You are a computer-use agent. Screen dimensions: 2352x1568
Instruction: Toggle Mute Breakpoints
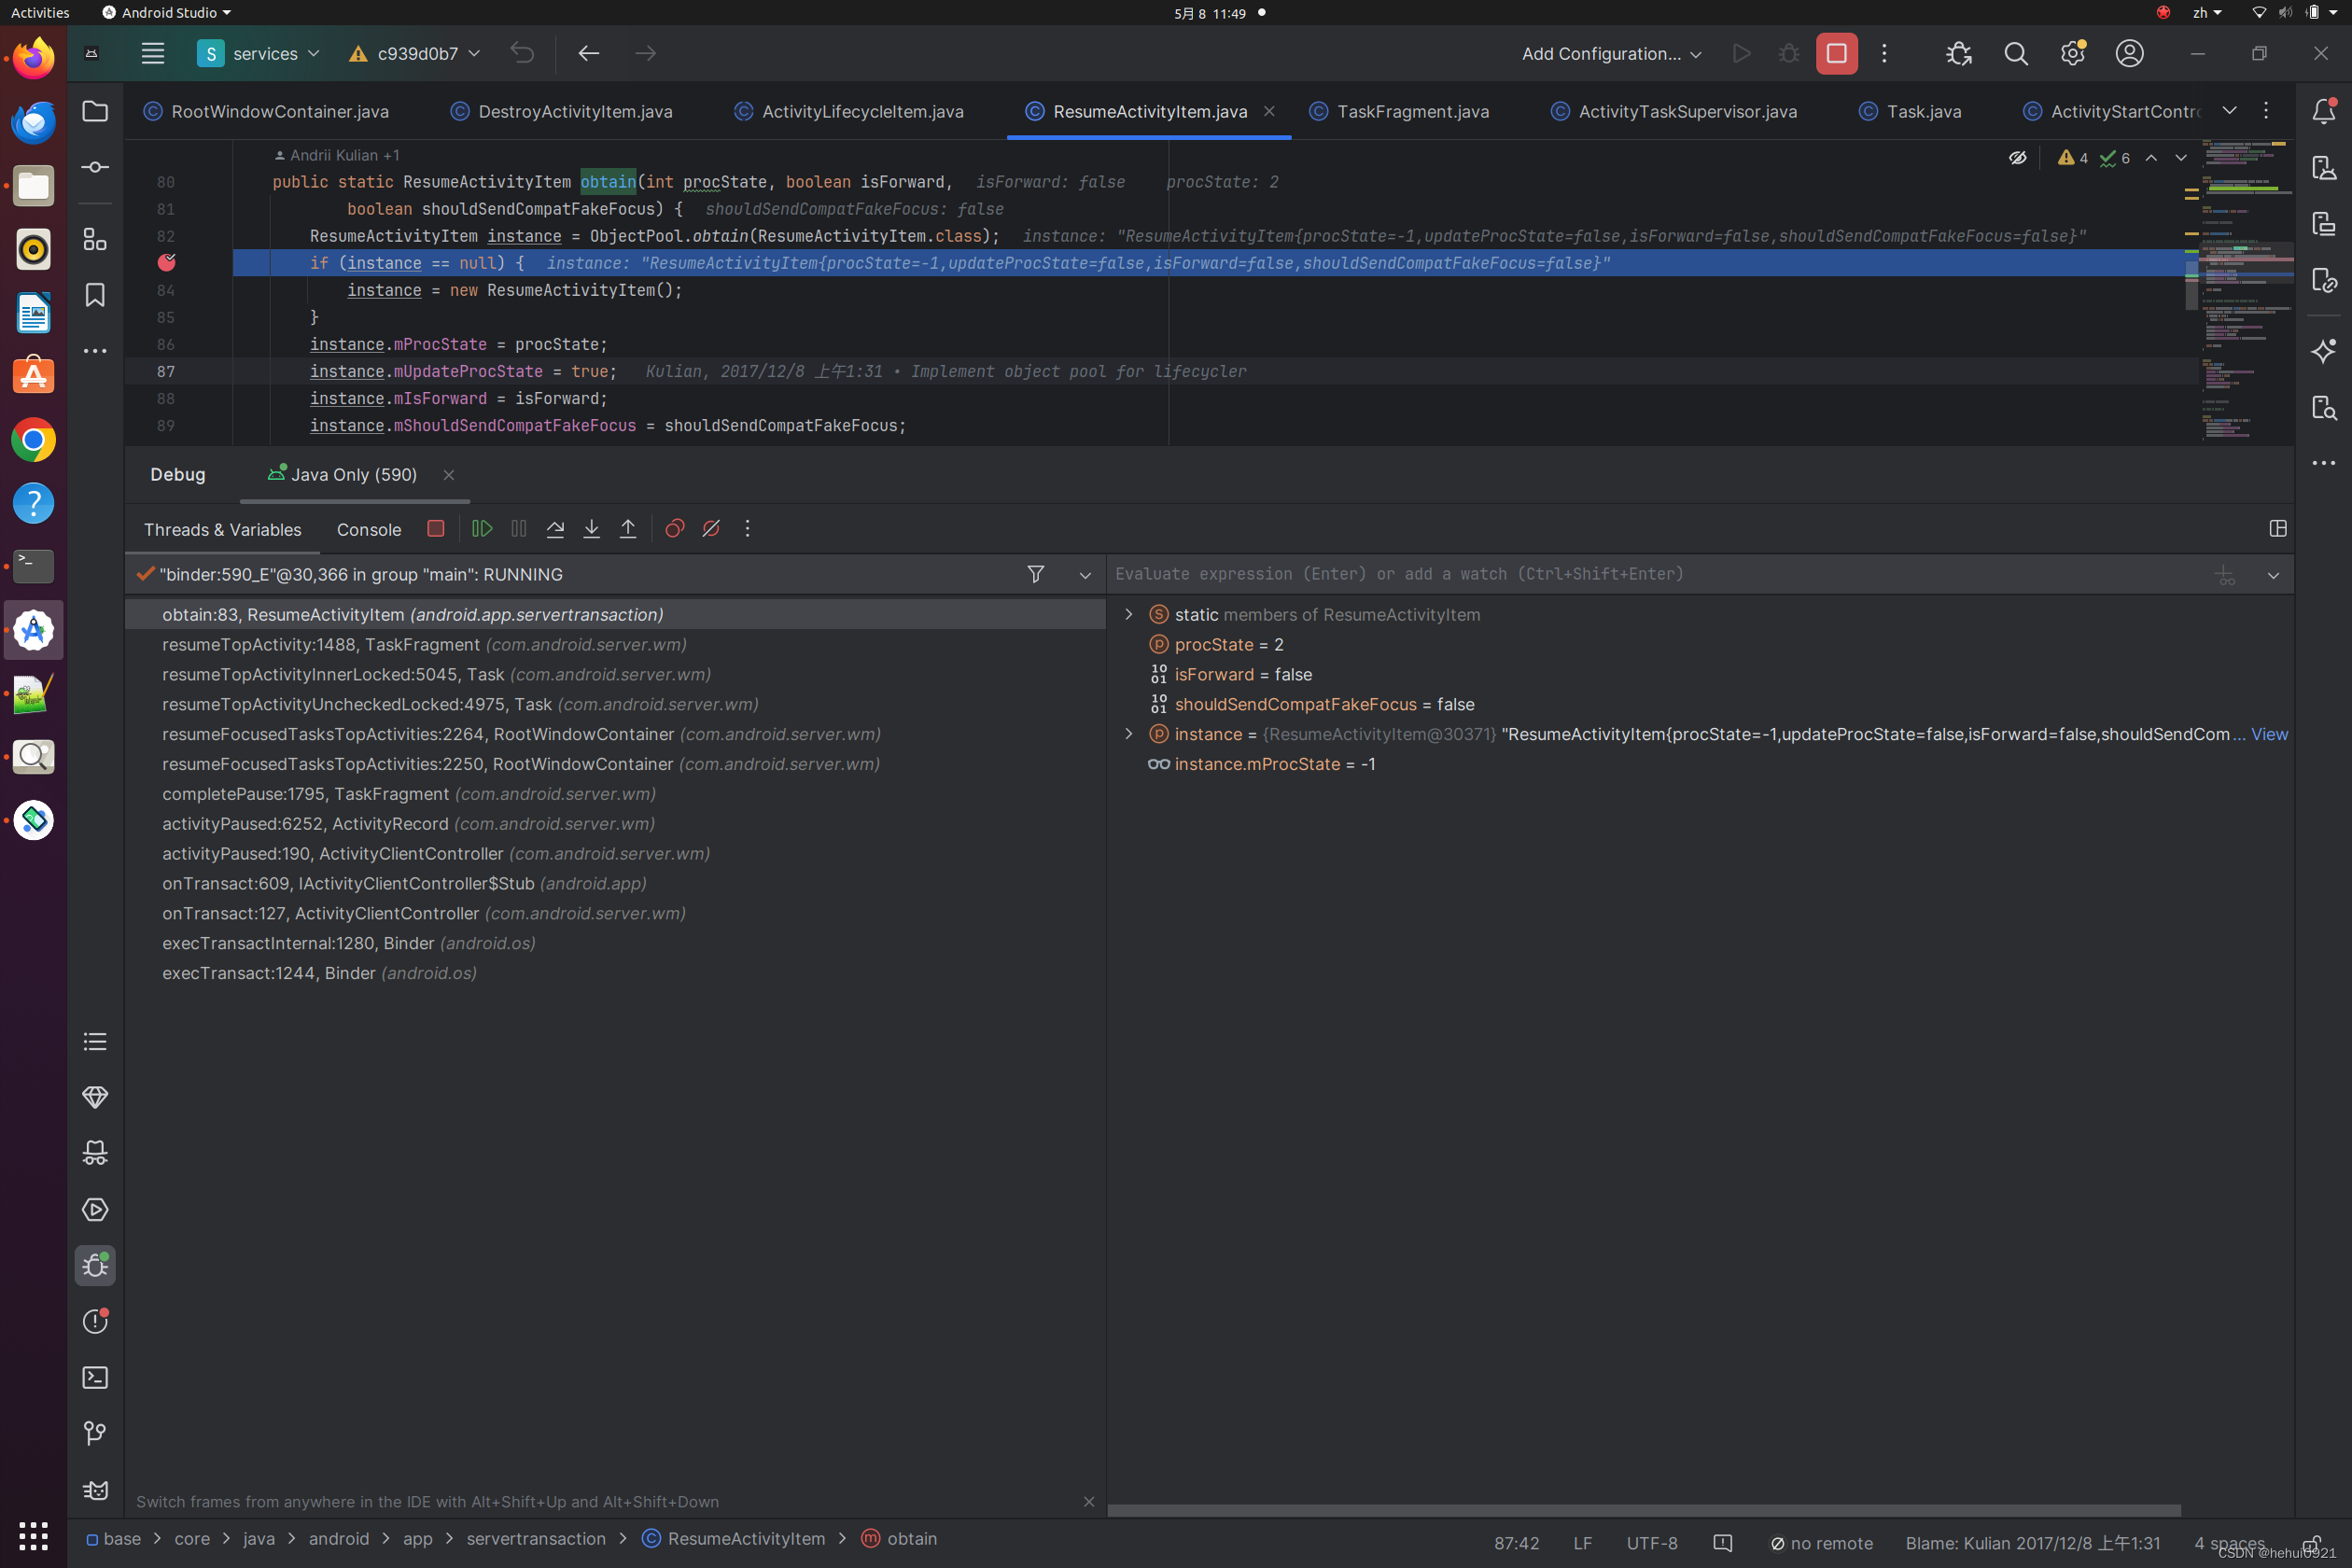711,529
